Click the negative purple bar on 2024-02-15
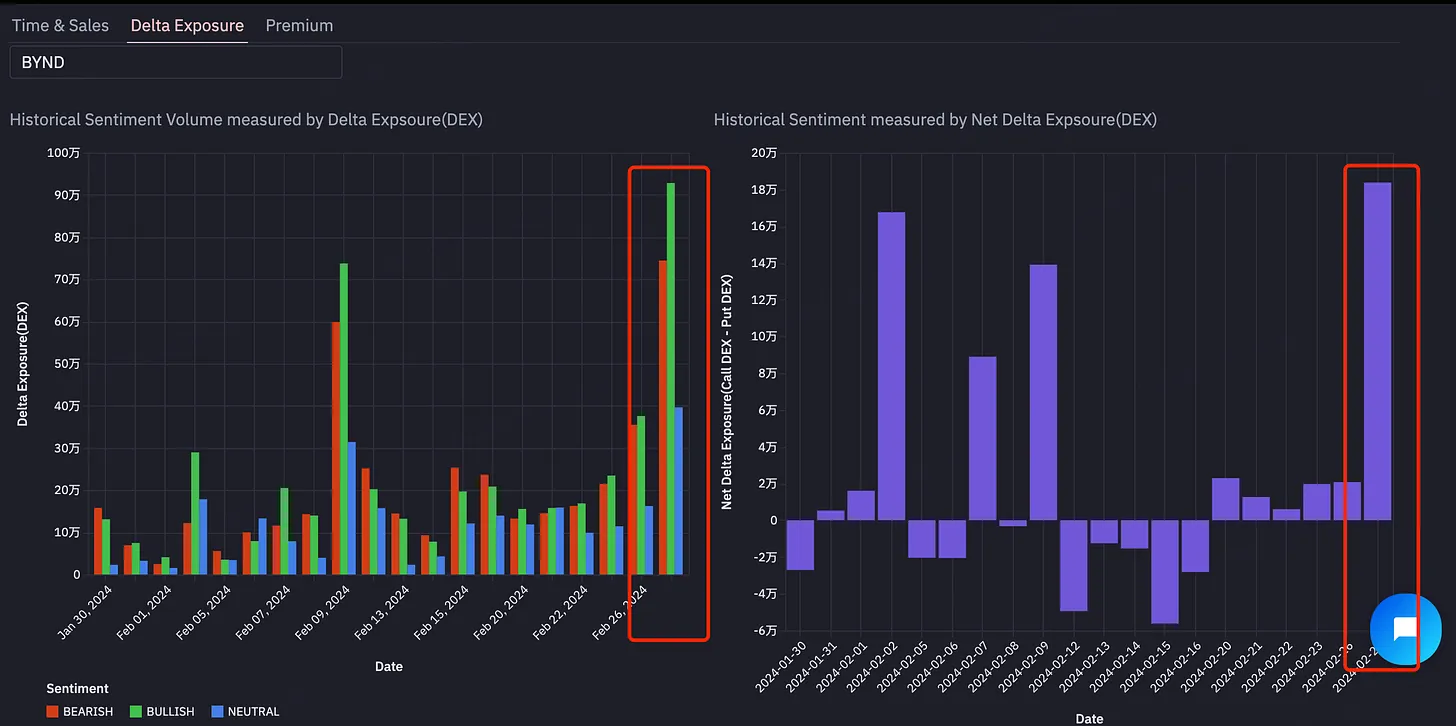This screenshot has height=726, width=1456. (x=1164, y=570)
